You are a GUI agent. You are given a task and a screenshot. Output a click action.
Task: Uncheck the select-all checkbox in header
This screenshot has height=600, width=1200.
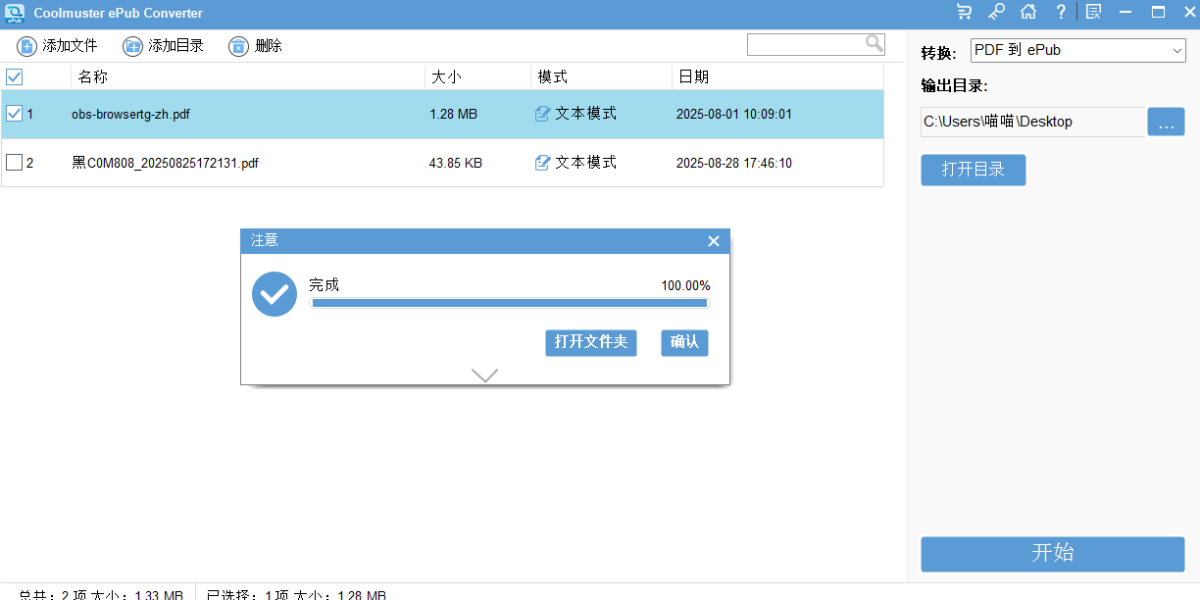click(14, 76)
